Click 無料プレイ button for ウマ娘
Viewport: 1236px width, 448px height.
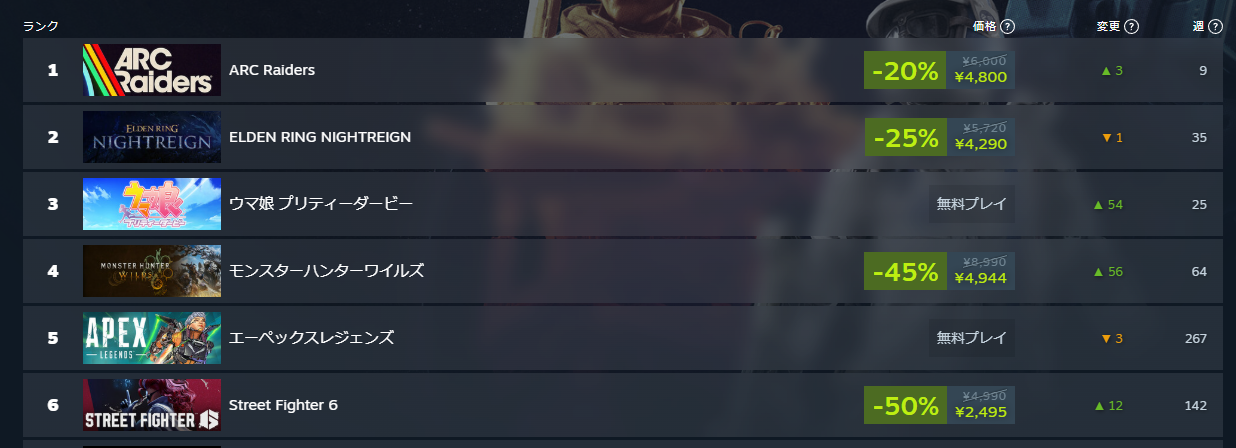[971, 204]
